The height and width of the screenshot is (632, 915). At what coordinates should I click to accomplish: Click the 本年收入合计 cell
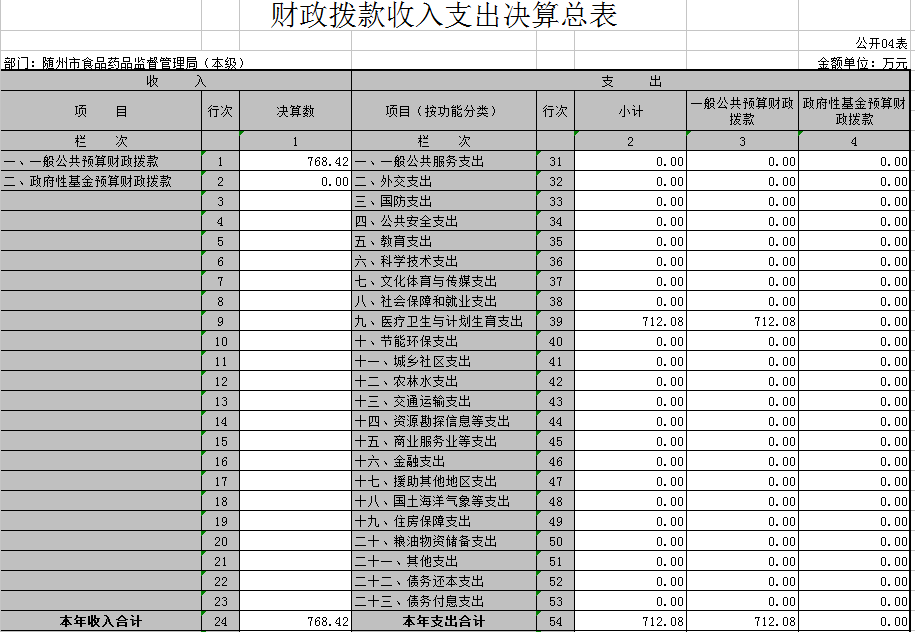(101, 622)
